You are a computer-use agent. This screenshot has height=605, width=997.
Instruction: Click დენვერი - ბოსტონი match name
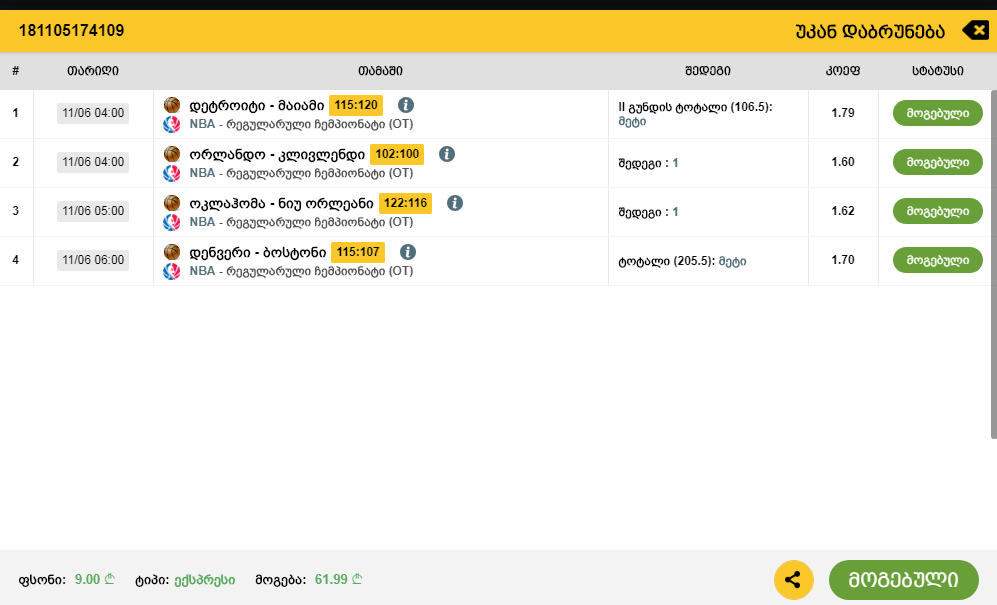pyautogui.click(x=258, y=253)
